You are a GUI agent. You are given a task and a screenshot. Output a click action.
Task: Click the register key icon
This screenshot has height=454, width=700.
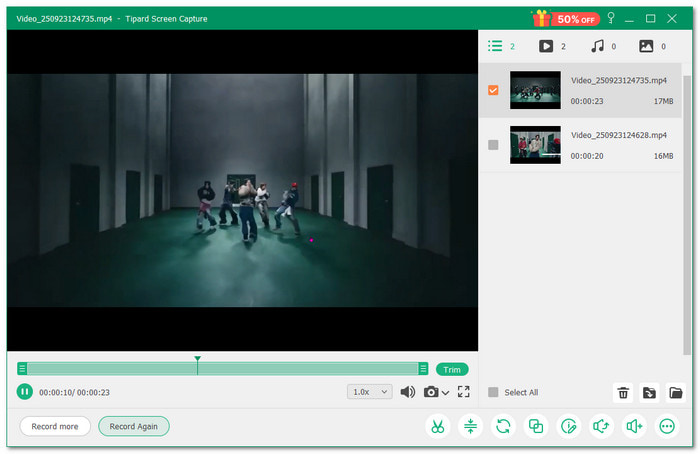(611, 18)
